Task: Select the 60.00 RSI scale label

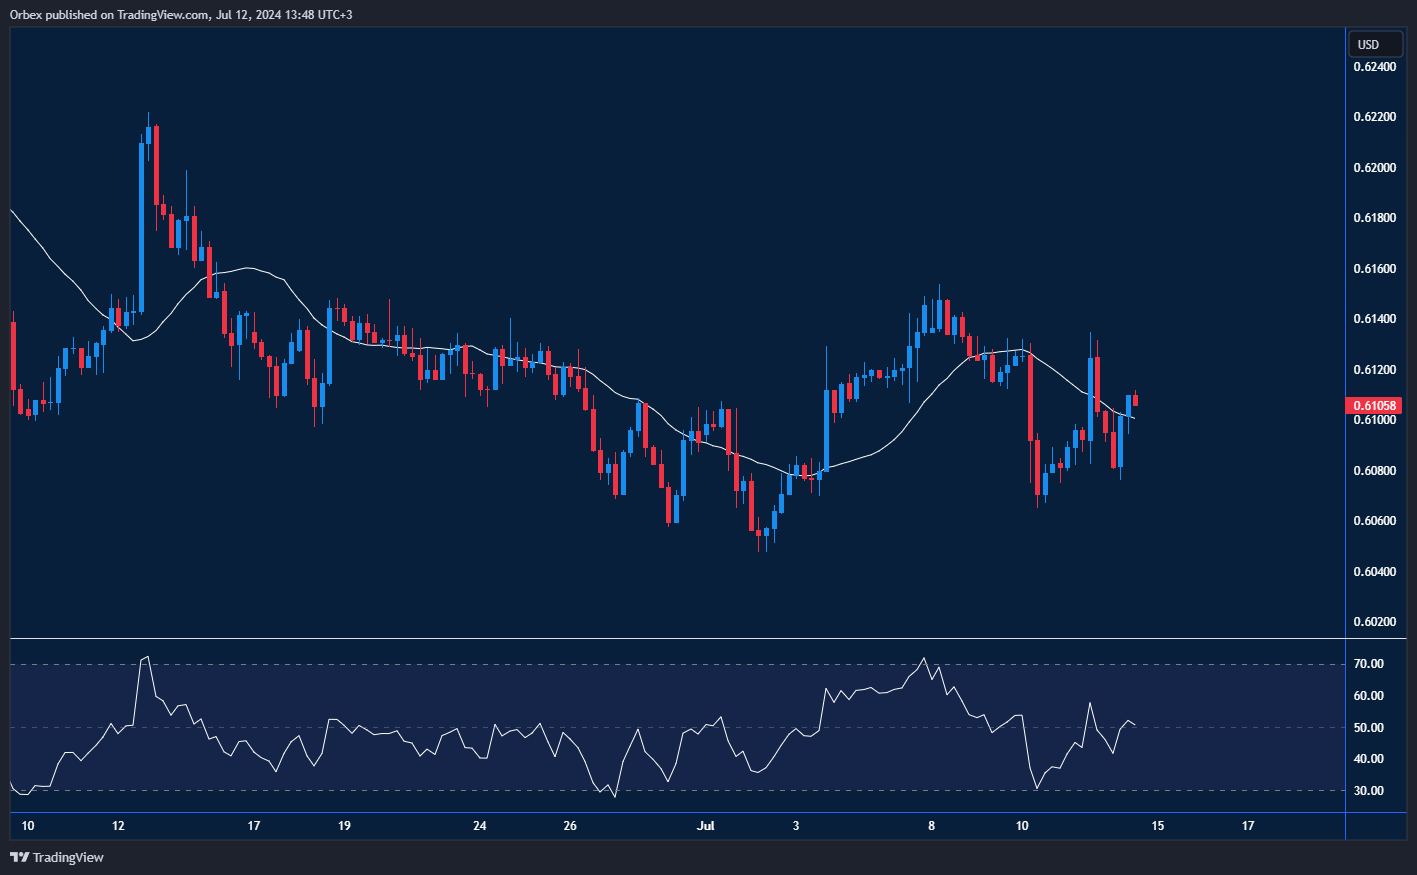Action: pyautogui.click(x=1369, y=696)
